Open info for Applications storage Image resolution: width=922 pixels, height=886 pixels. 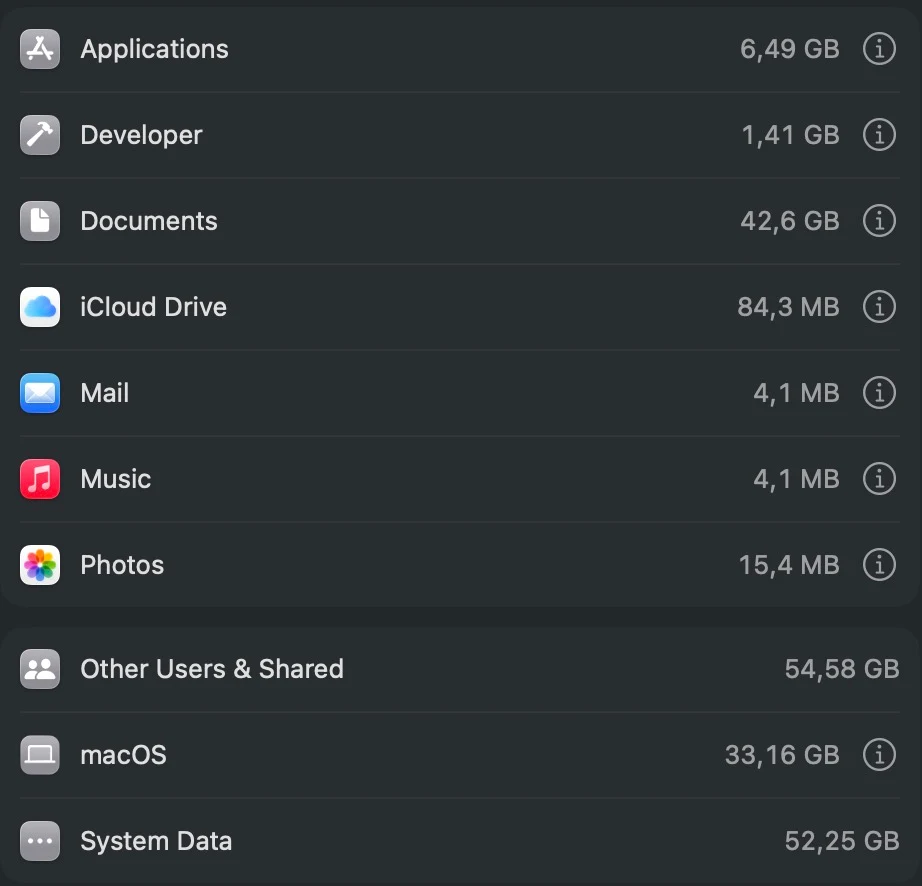click(x=879, y=49)
